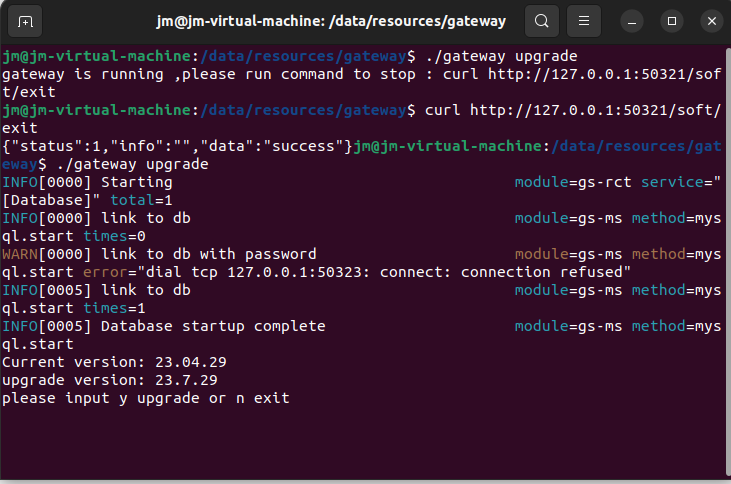Click the JSON response containing "success"

pos(177,146)
